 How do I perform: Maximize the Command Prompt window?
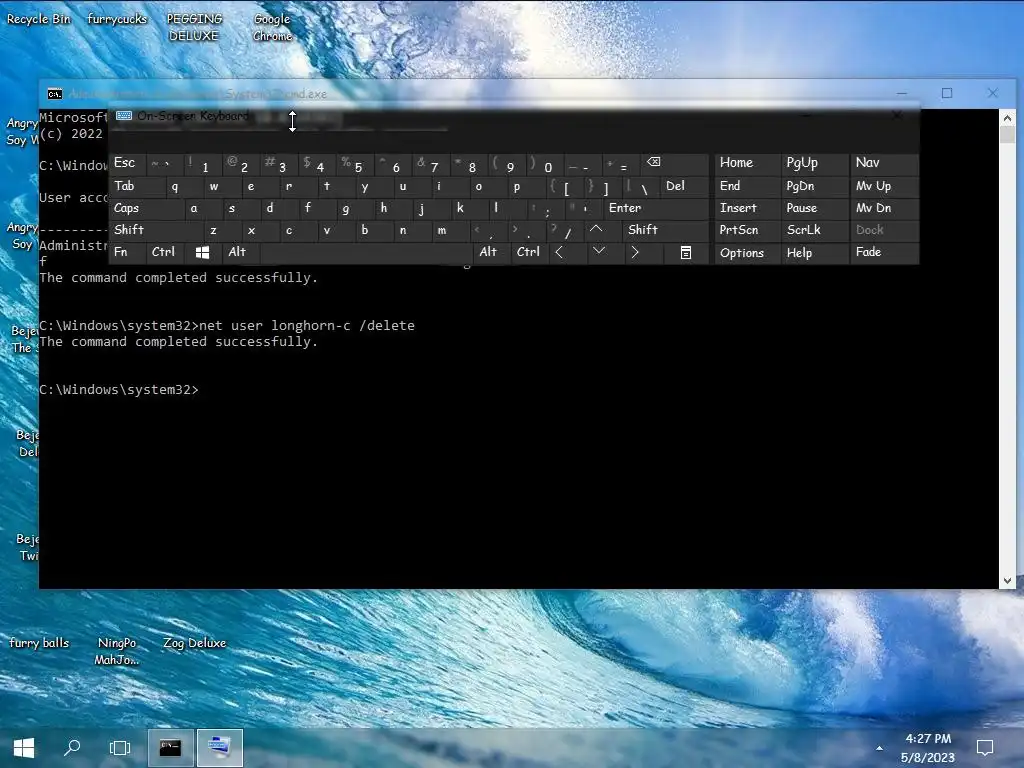click(947, 93)
